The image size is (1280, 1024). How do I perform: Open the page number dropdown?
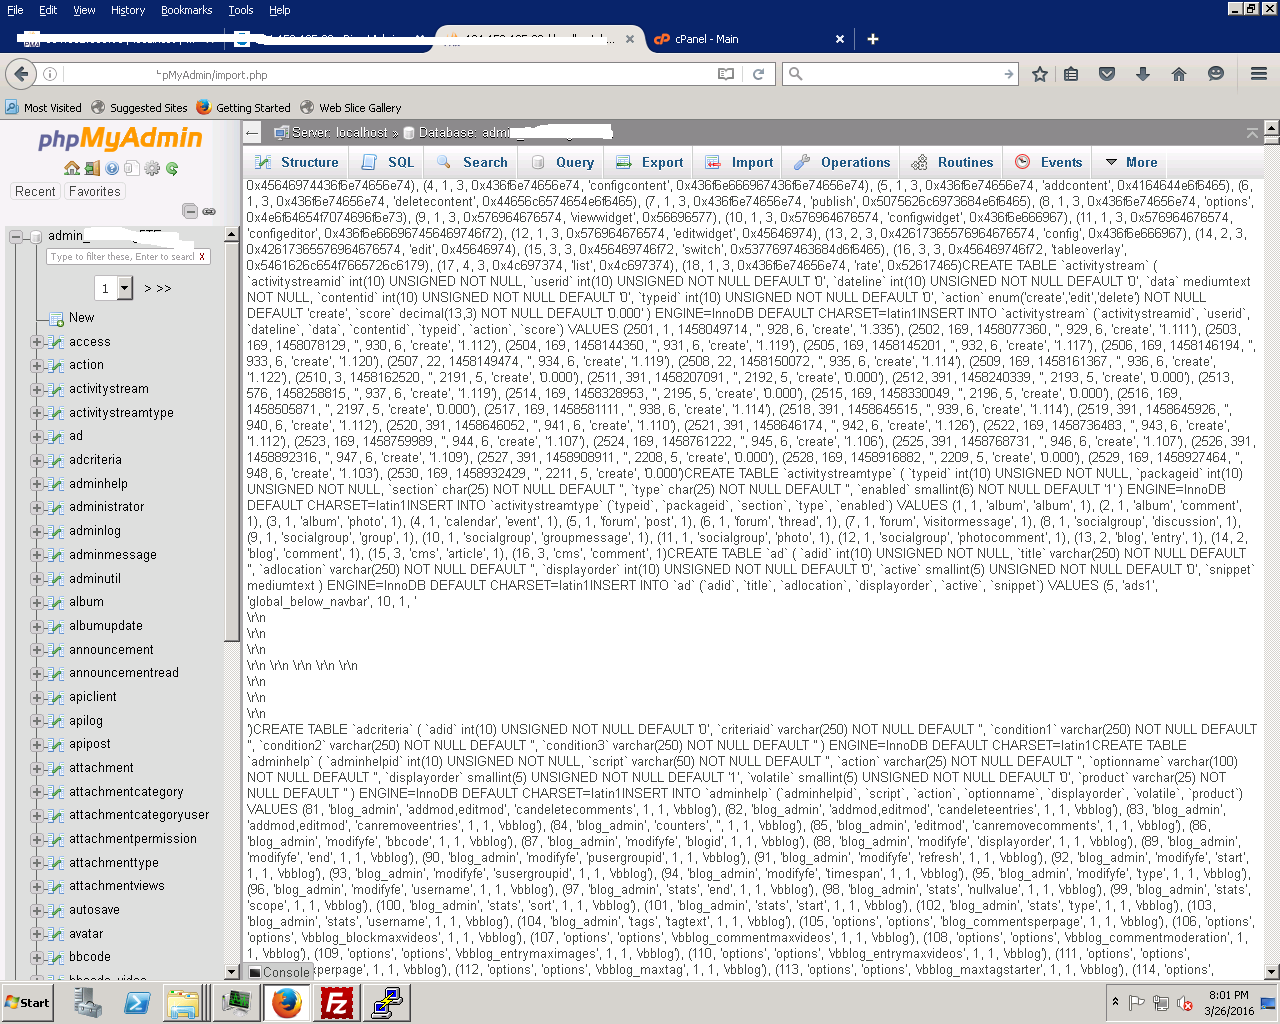click(x=113, y=288)
